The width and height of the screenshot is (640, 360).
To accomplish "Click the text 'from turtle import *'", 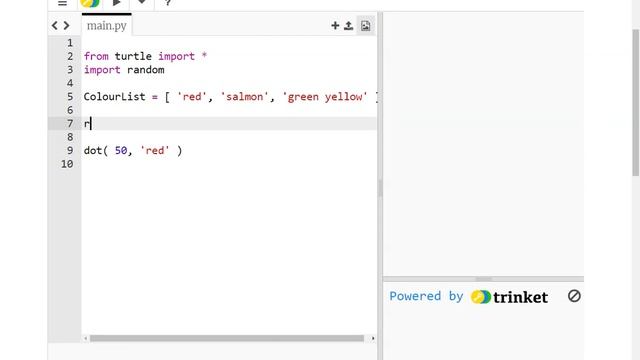I will [x=145, y=56].
